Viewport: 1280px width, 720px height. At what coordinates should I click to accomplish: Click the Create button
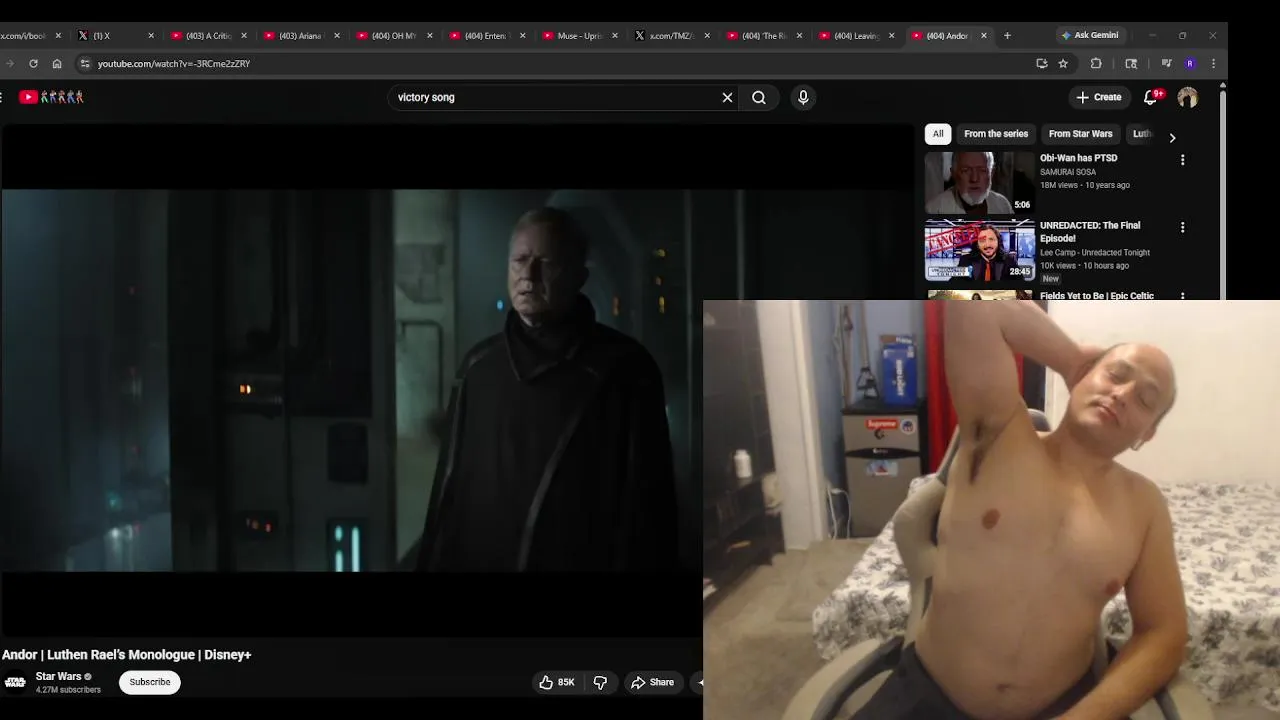[1099, 97]
